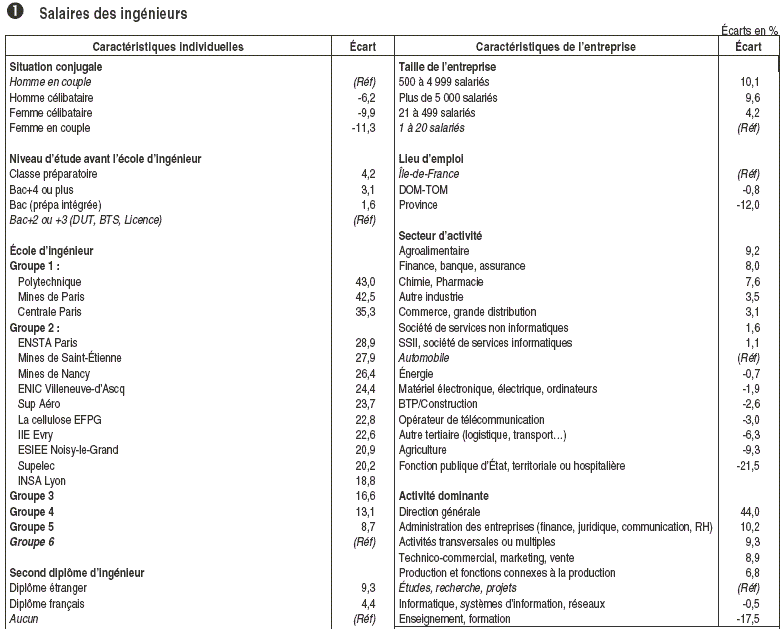Click '500 à 4 999 salariés' row label
This screenshot has height=629, width=783.
click(x=444, y=82)
